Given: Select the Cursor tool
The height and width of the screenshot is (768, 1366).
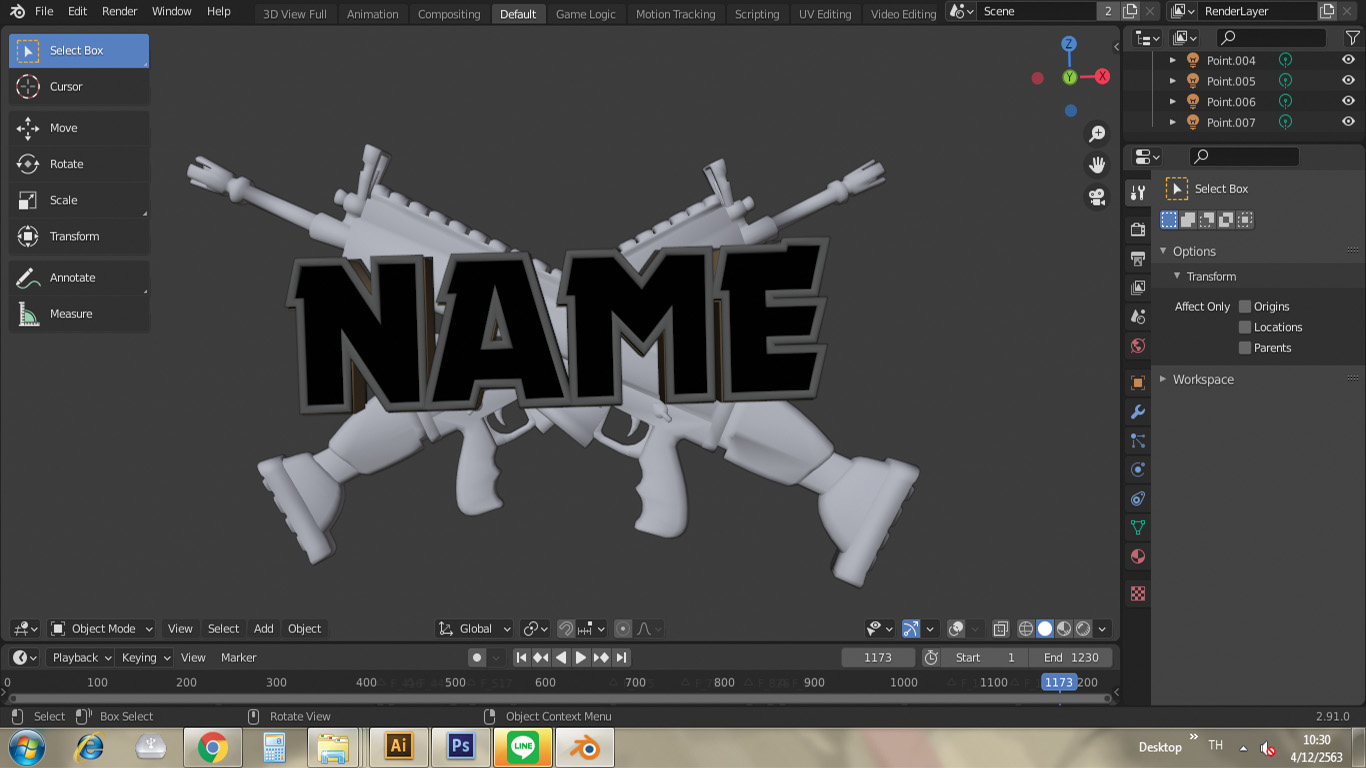Looking at the screenshot, I should click(66, 87).
